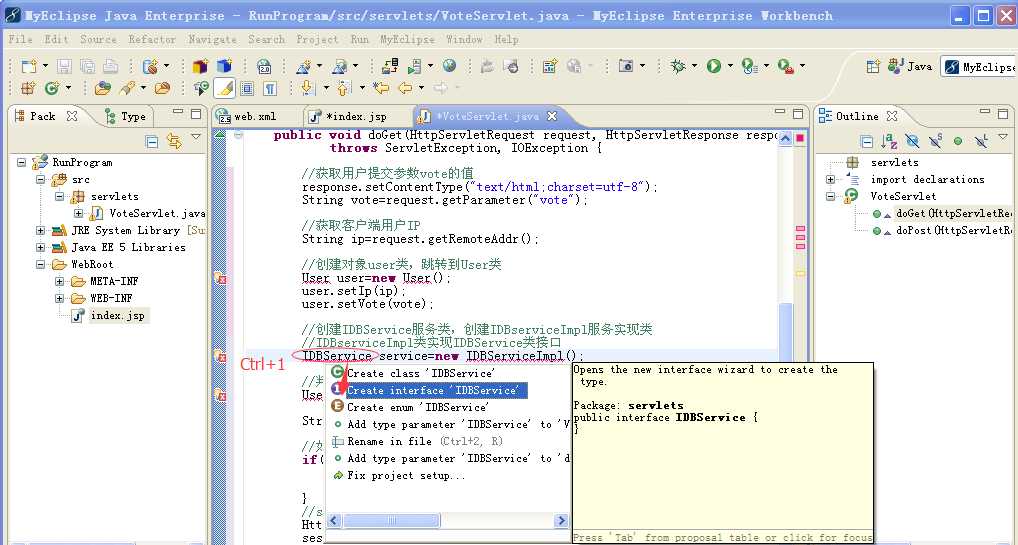1018x545 pixels.
Task: Switch to the MyEclipse perspective button
Action: coord(980,66)
